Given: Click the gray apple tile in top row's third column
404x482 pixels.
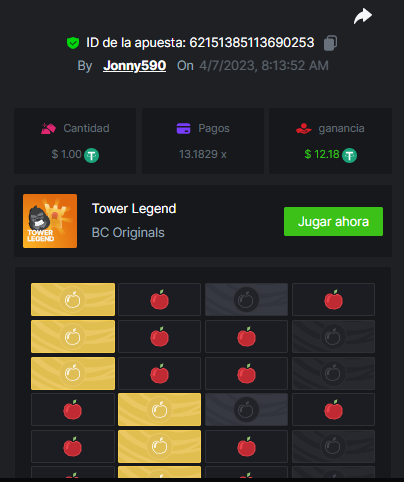Looking at the screenshot, I should click(x=246, y=299).
